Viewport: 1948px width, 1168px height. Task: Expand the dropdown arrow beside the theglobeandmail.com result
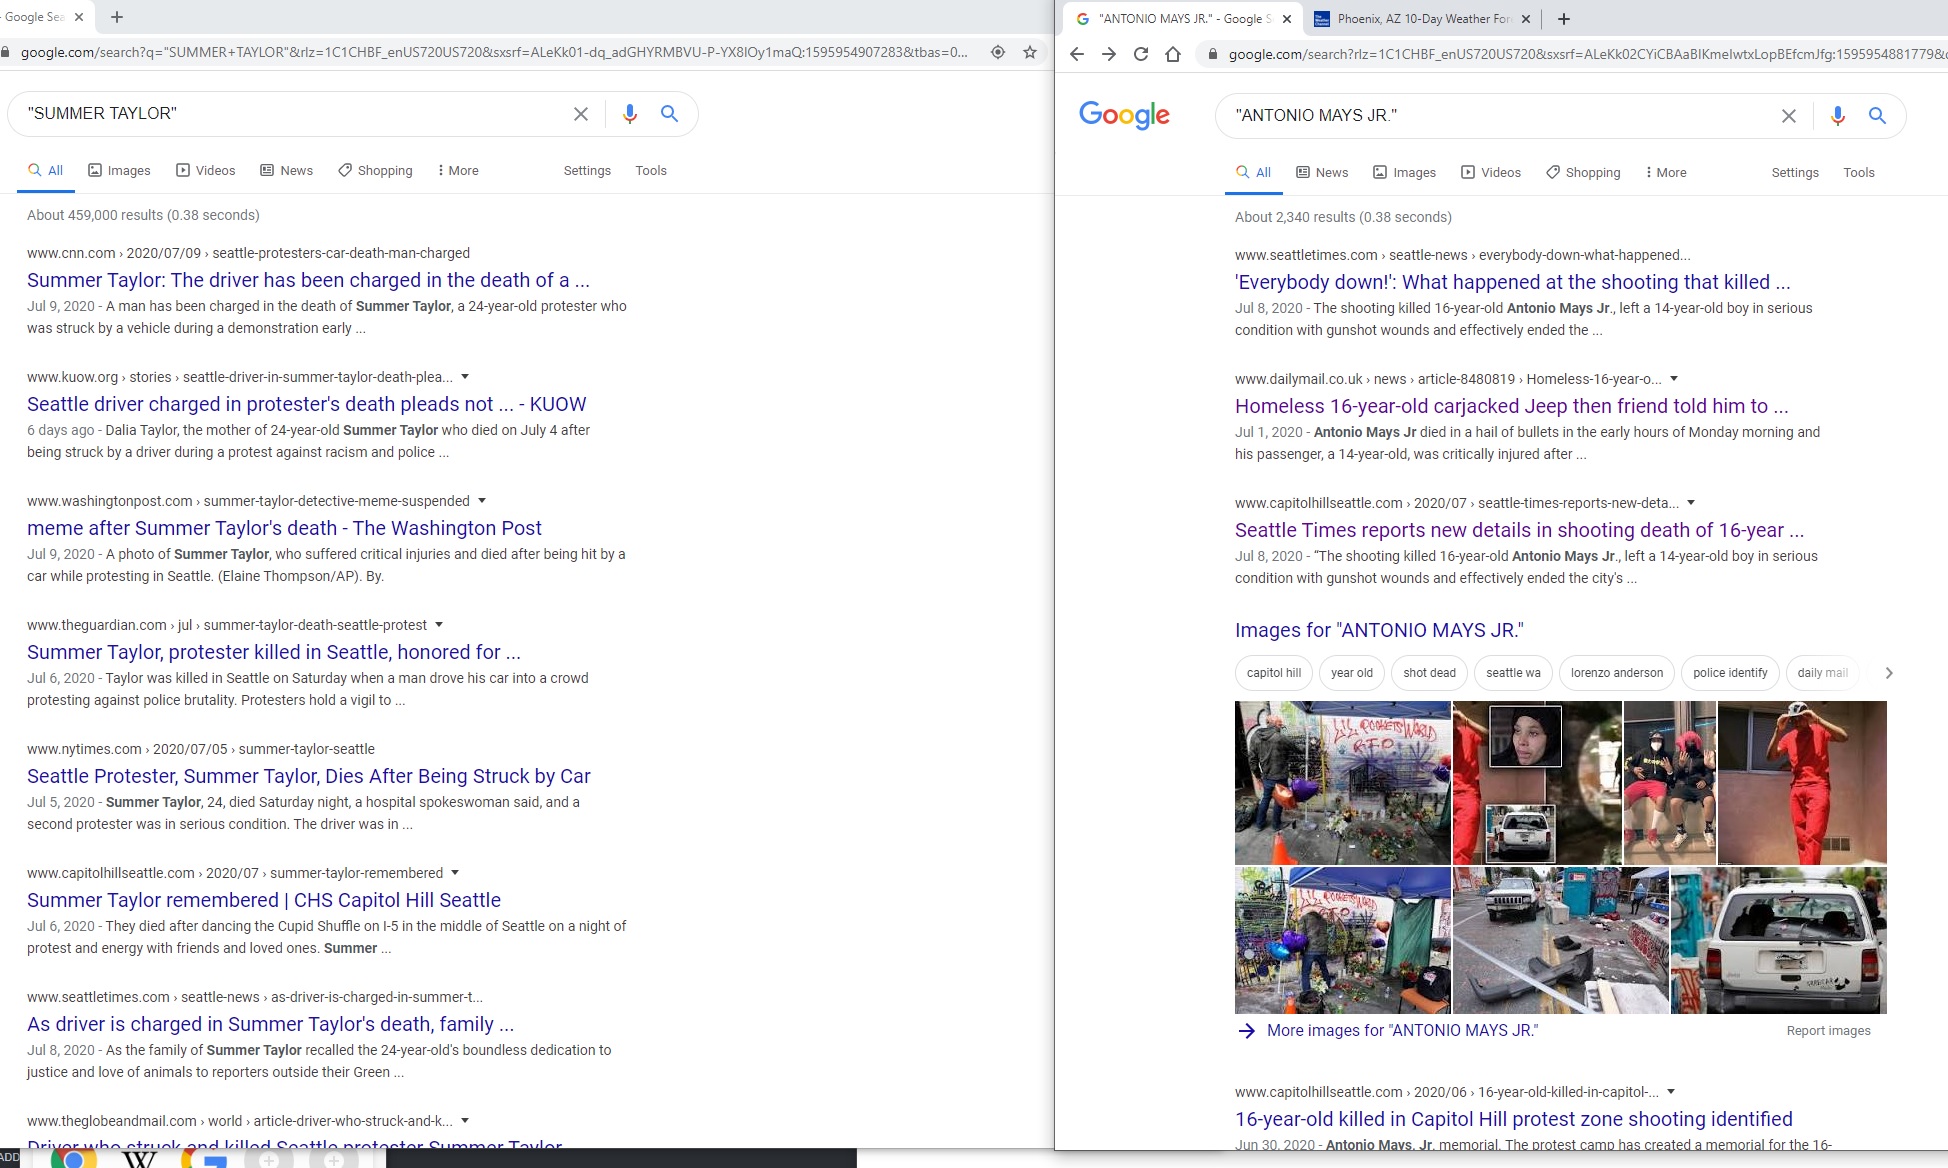pos(465,1121)
